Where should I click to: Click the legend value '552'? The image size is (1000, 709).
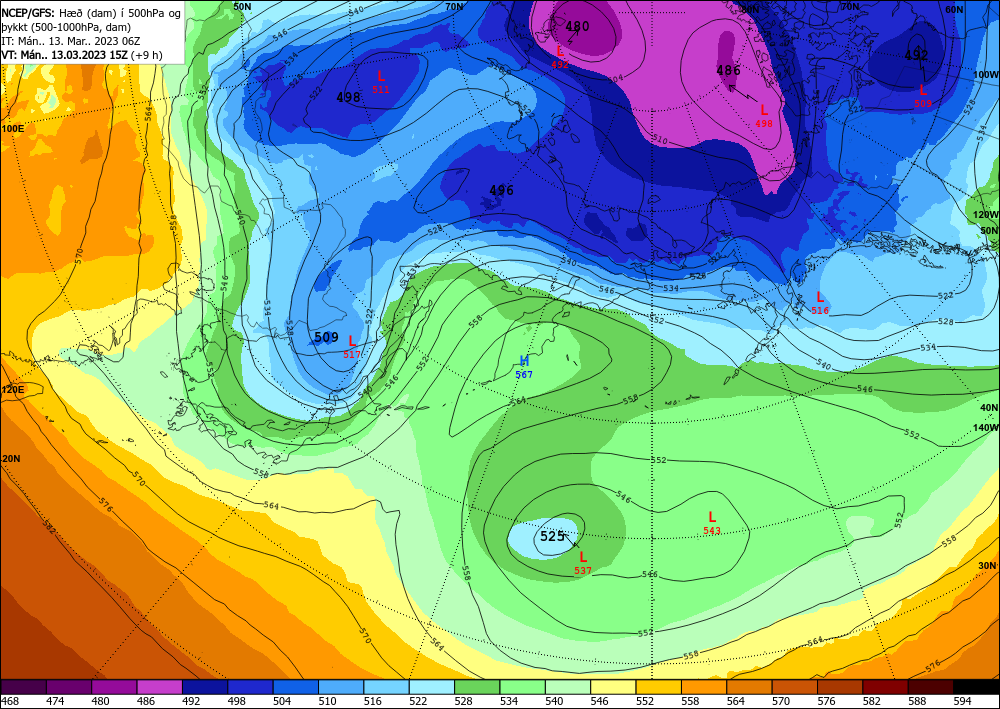click(x=647, y=701)
